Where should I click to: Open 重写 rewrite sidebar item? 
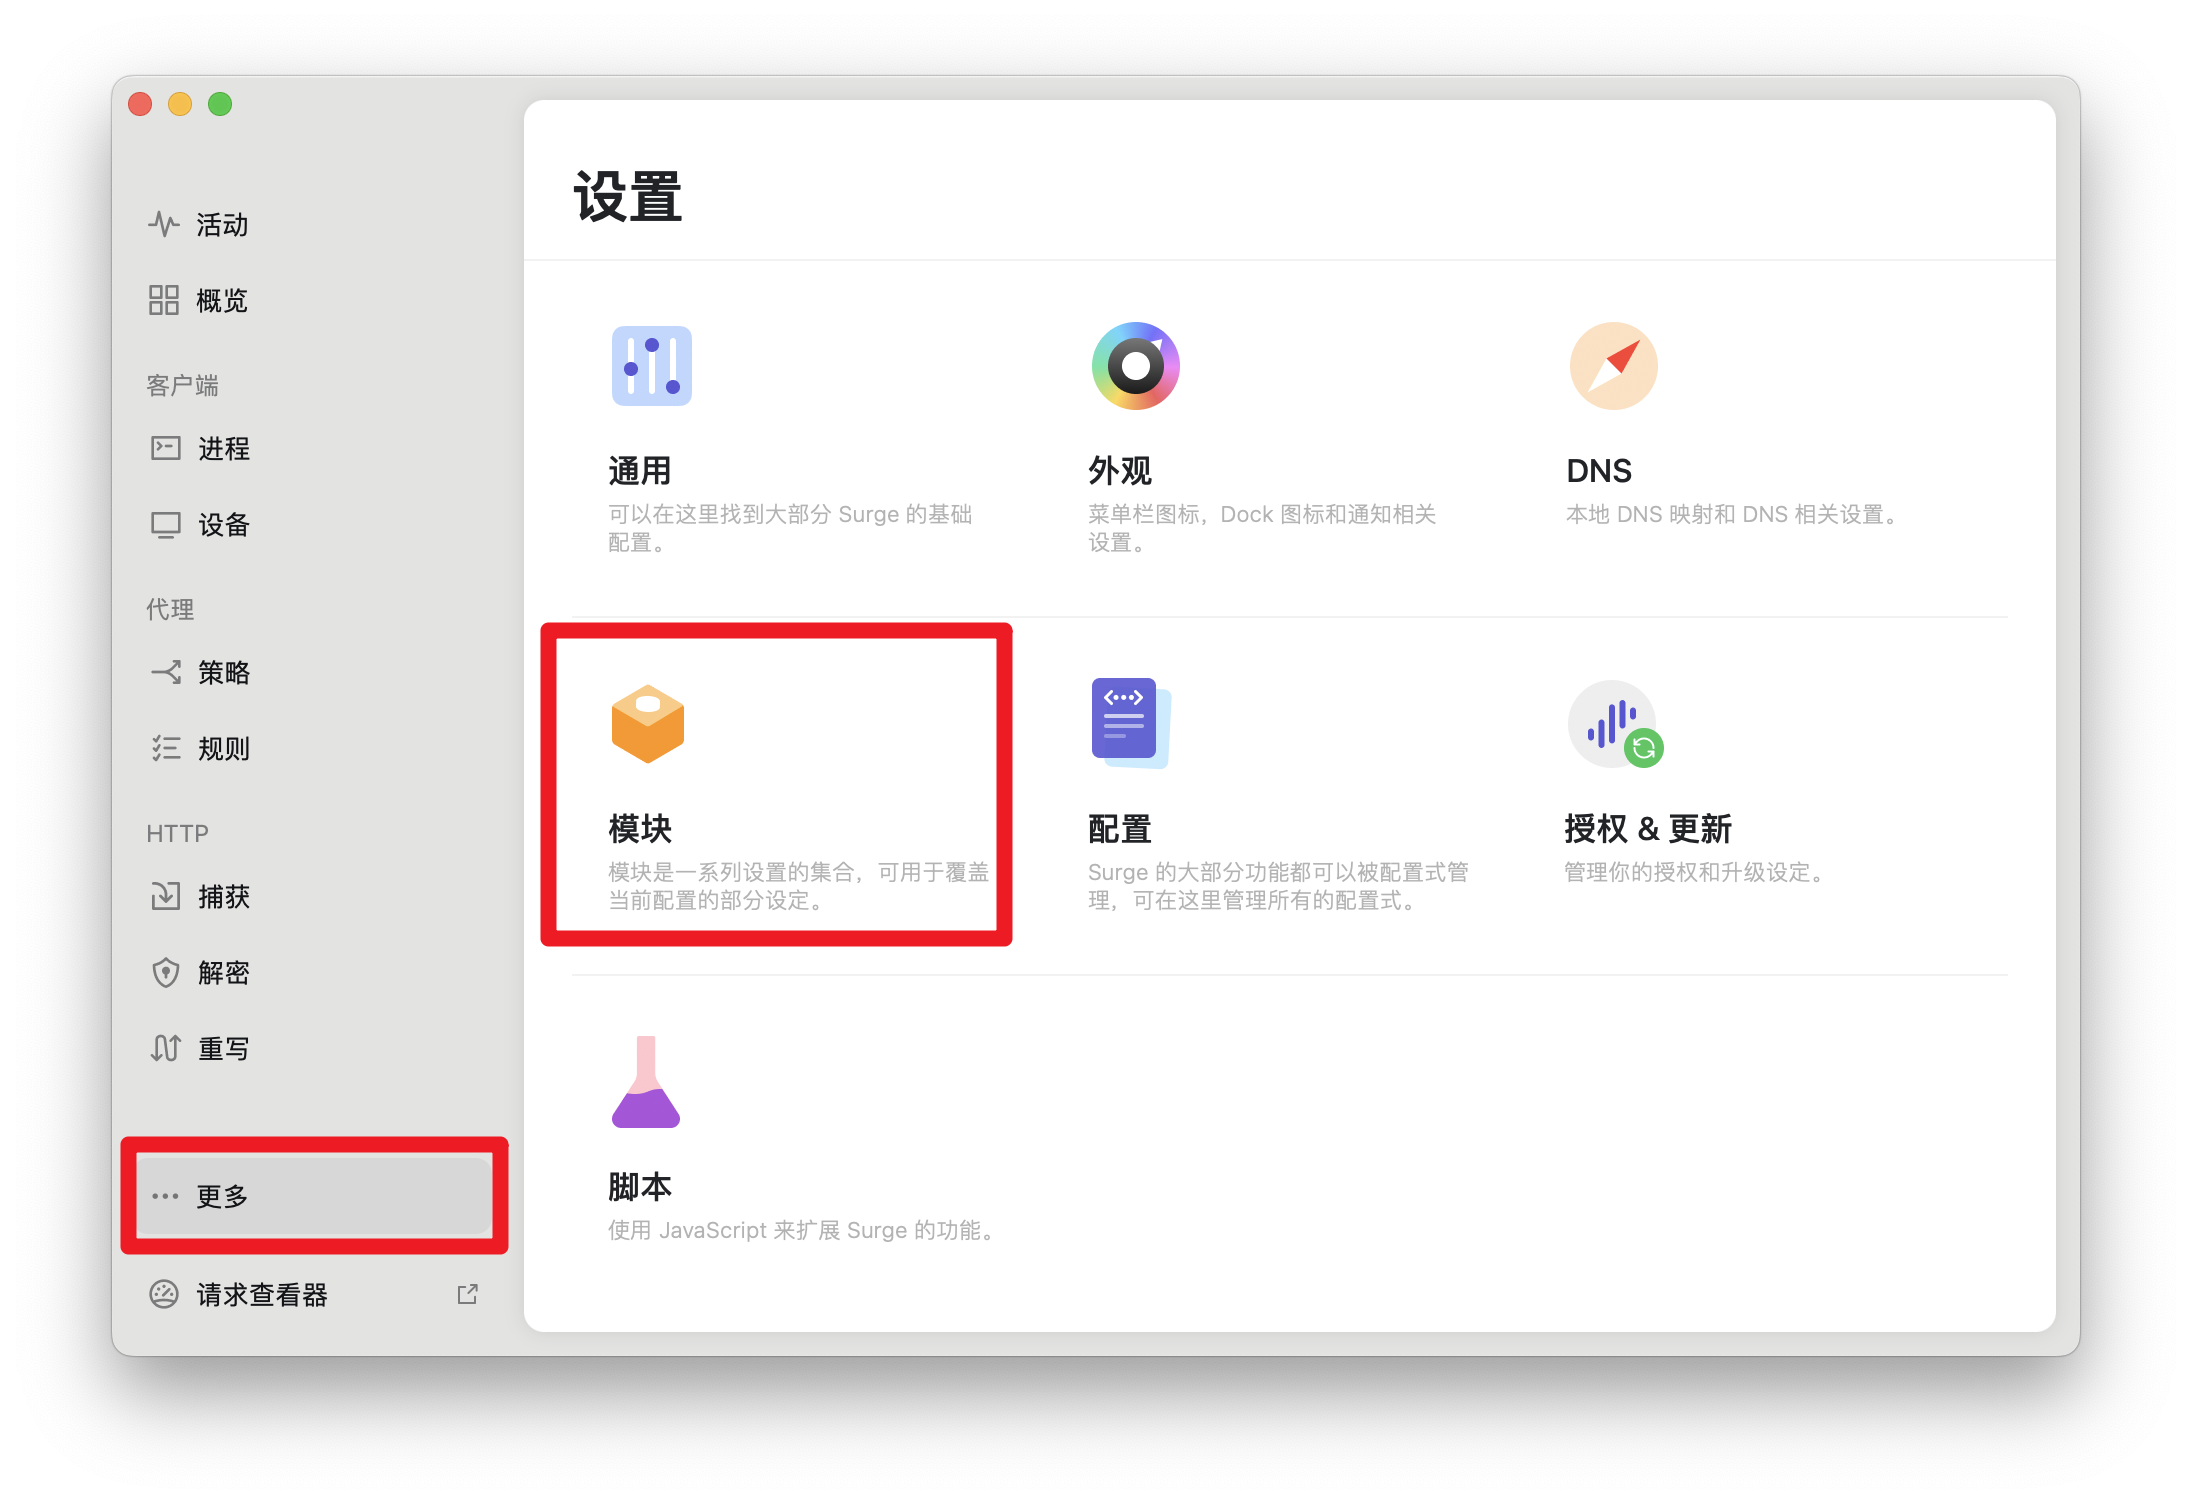point(223,1048)
